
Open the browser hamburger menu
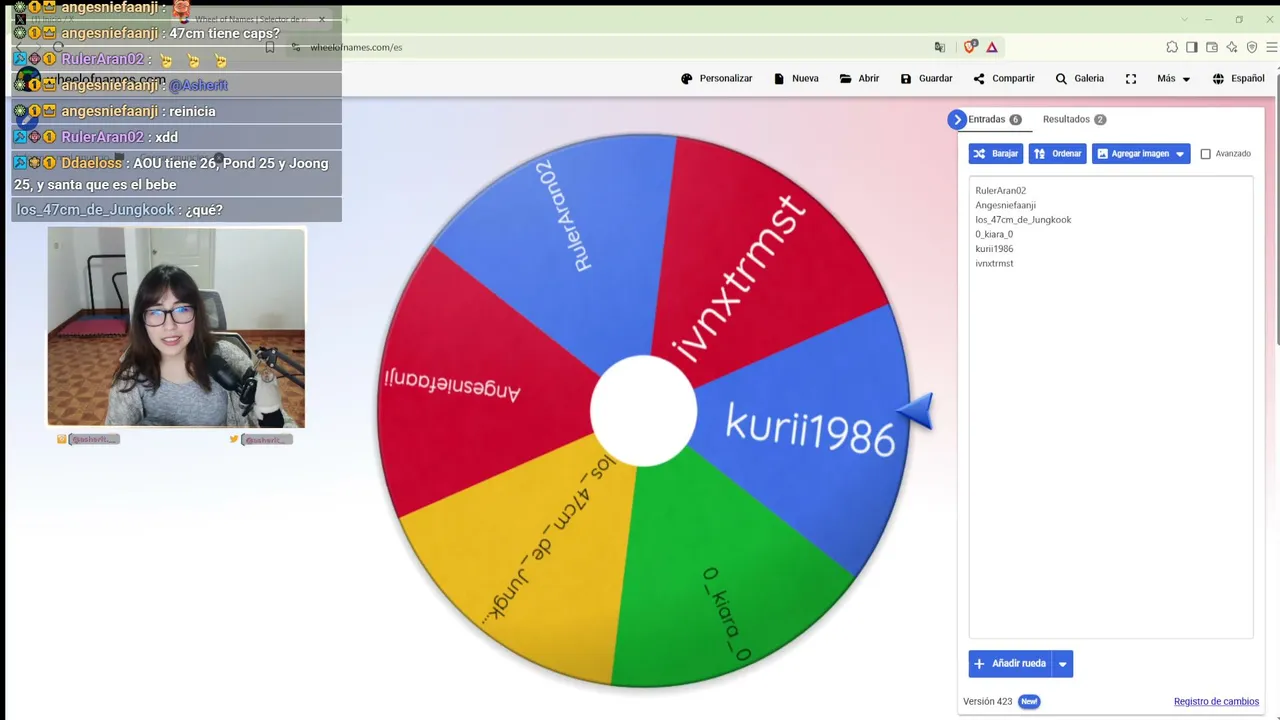click(x=1272, y=47)
